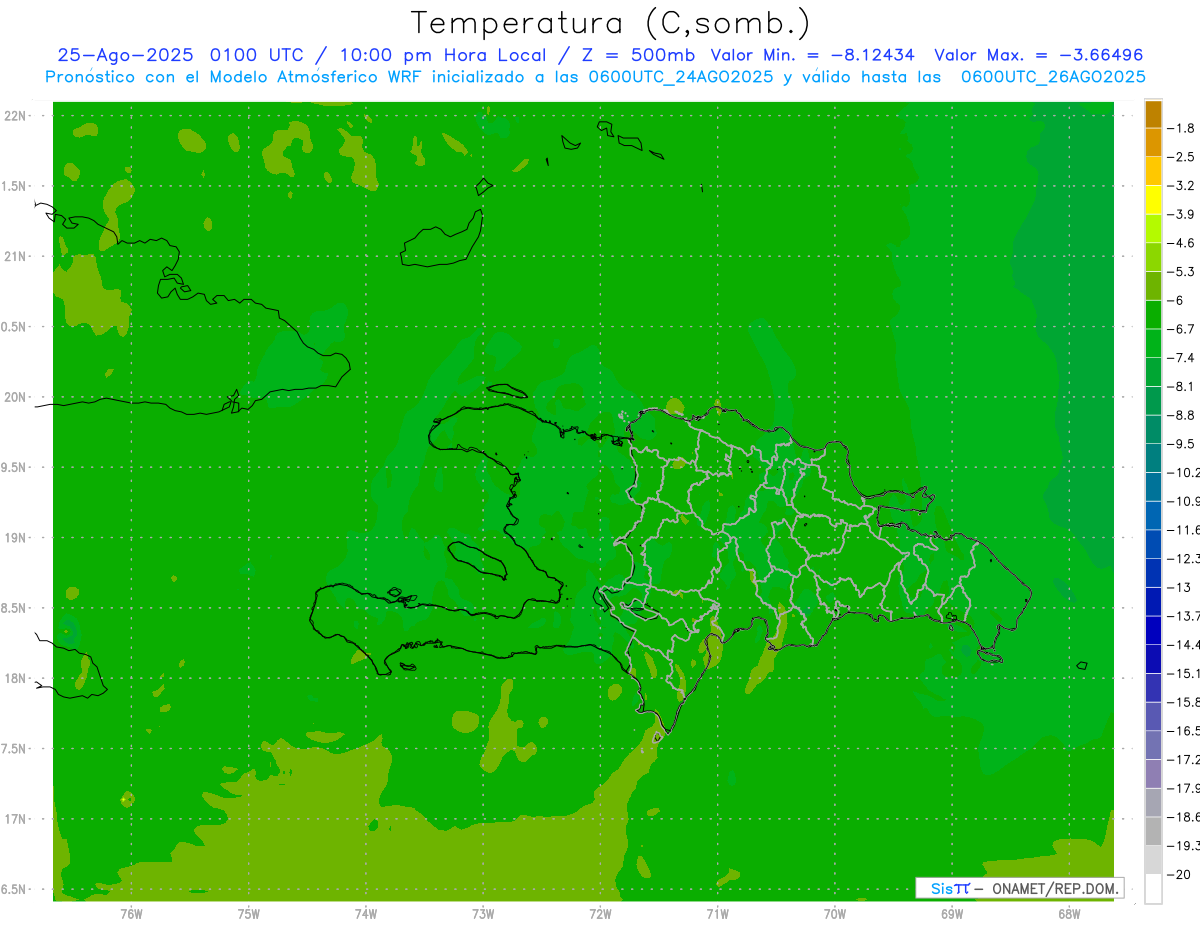This screenshot has height=927, width=1200.
Task: Click the '70W' longitude label
Action: tap(835, 913)
